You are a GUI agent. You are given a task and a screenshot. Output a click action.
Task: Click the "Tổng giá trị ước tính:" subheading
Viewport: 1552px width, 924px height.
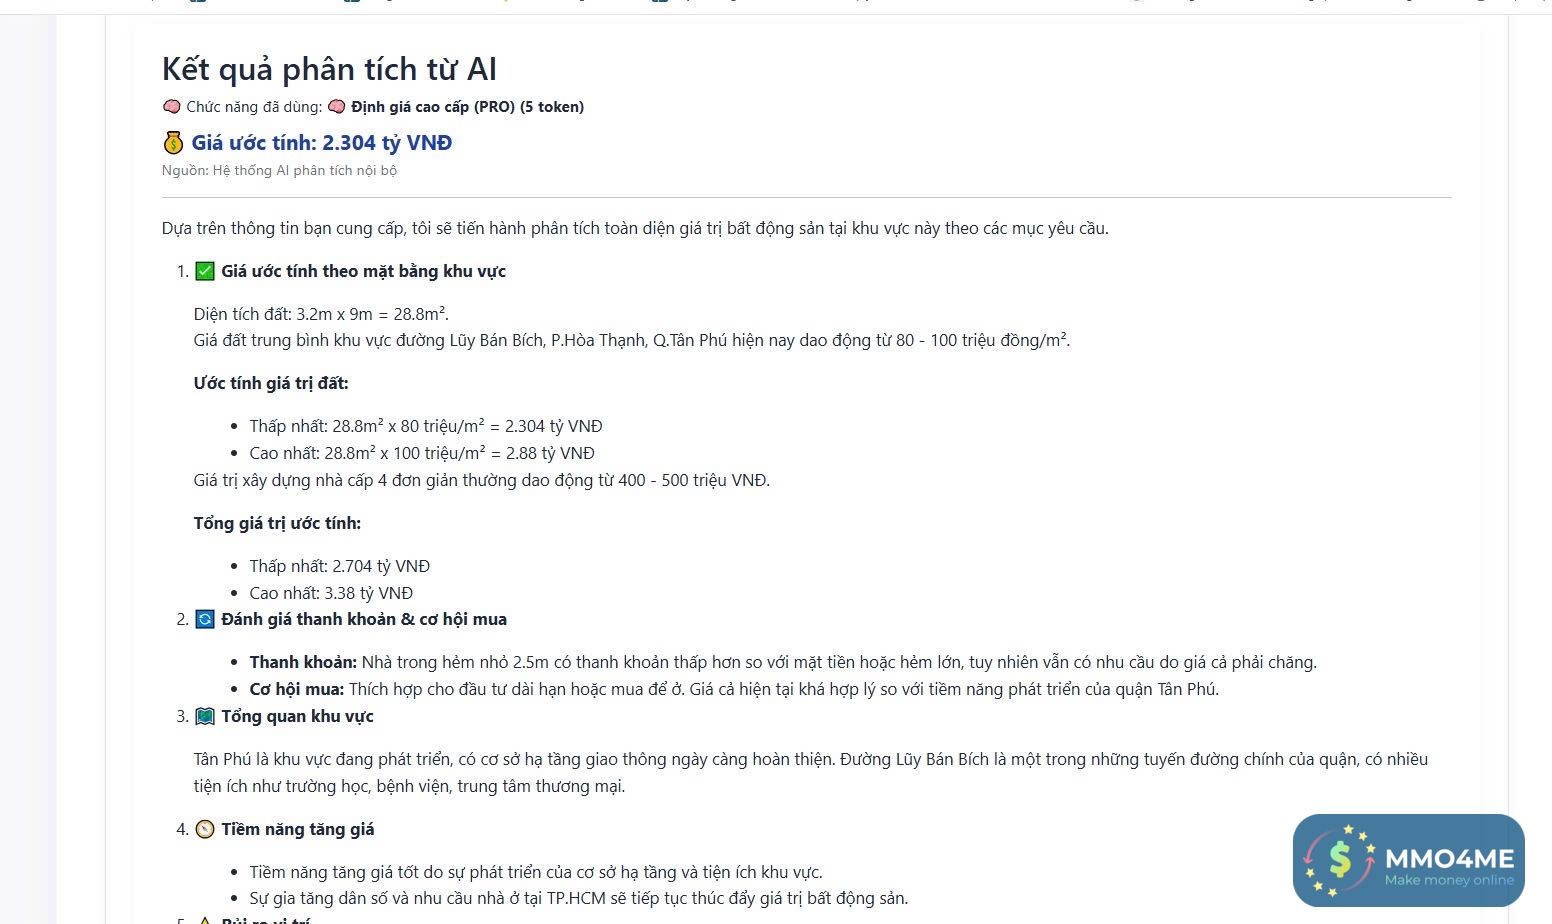[x=277, y=523]
